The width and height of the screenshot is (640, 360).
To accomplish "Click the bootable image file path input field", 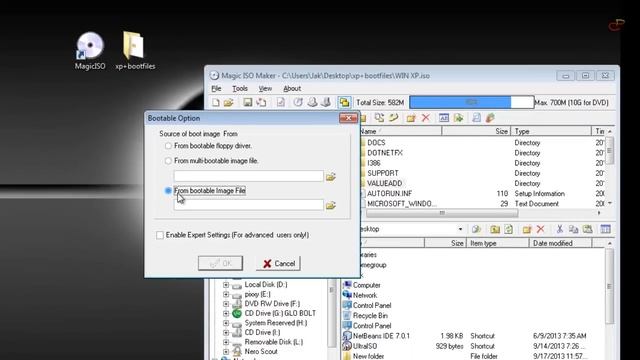I will [x=248, y=205].
